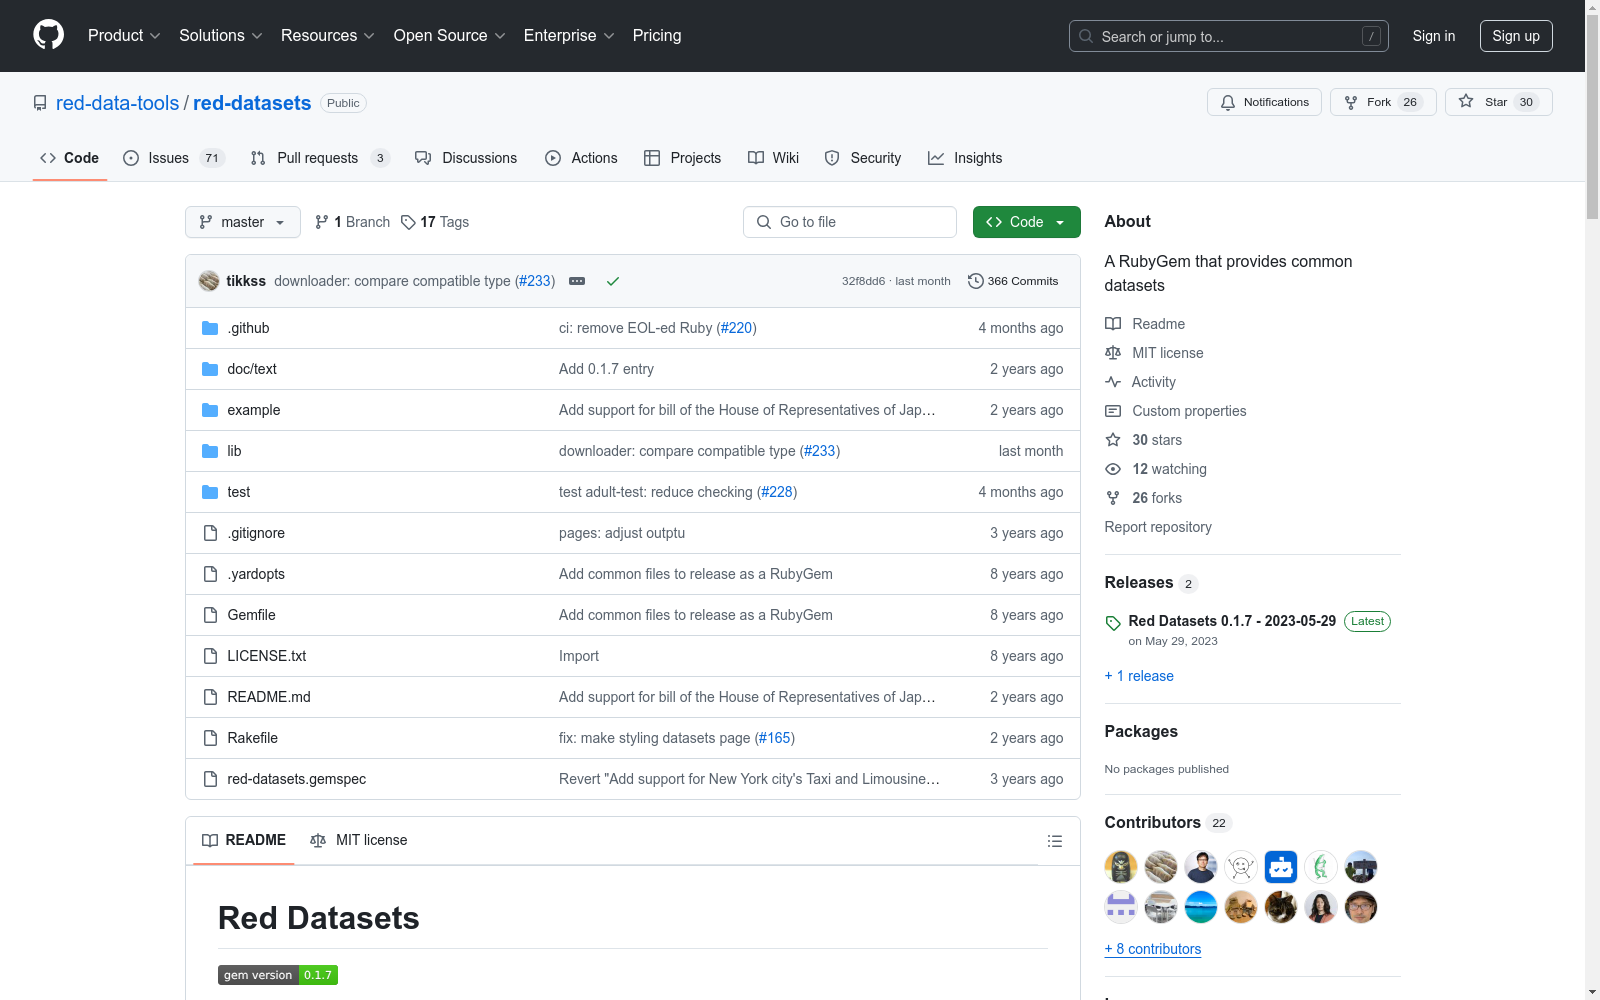Open the test folder icon

[x=210, y=492]
